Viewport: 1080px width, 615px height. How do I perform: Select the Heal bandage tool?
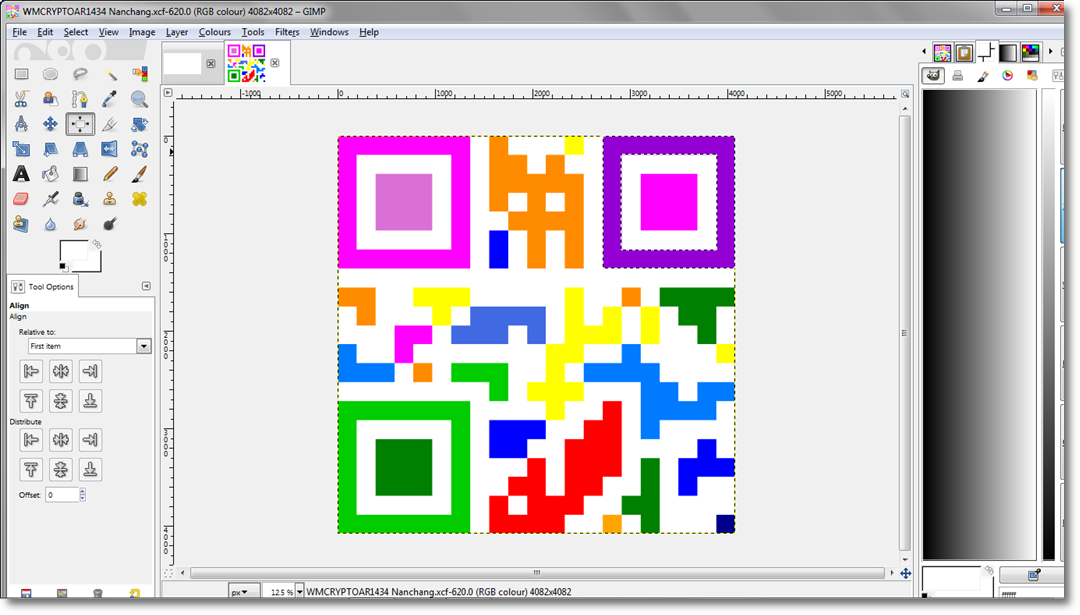[139, 199]
